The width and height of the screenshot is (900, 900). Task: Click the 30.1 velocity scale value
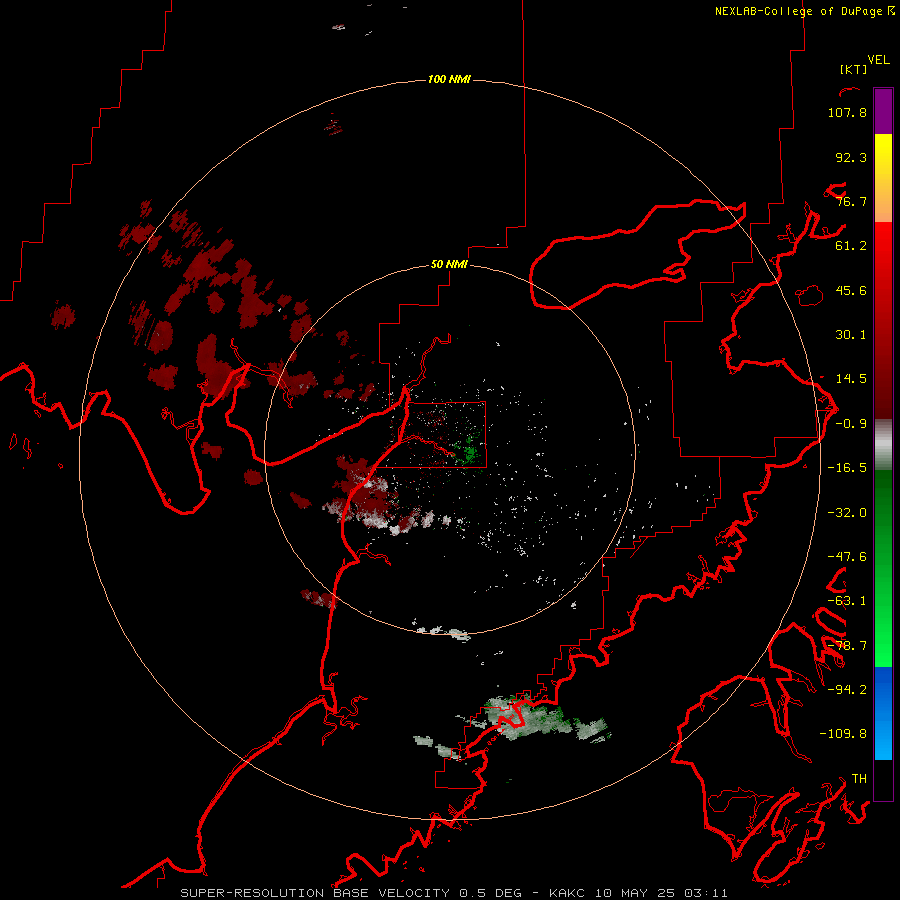point(851,335)
